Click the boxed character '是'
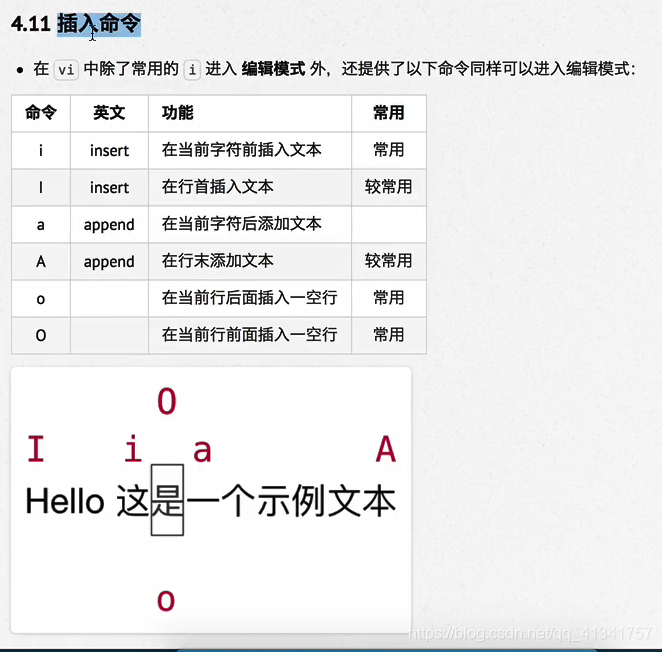662x652 pixels. 167,500
